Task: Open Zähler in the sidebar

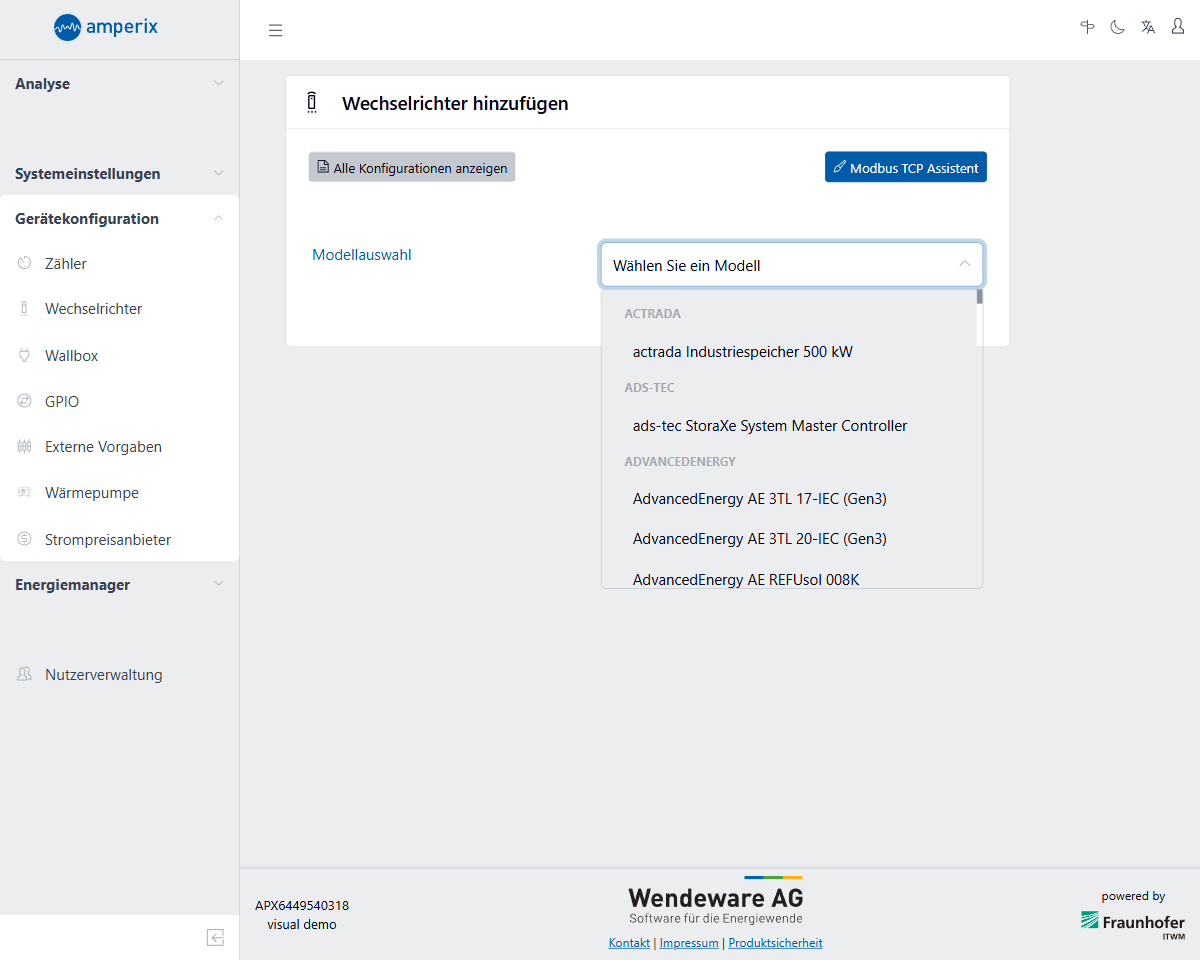Action: click(x=66, y=264)
